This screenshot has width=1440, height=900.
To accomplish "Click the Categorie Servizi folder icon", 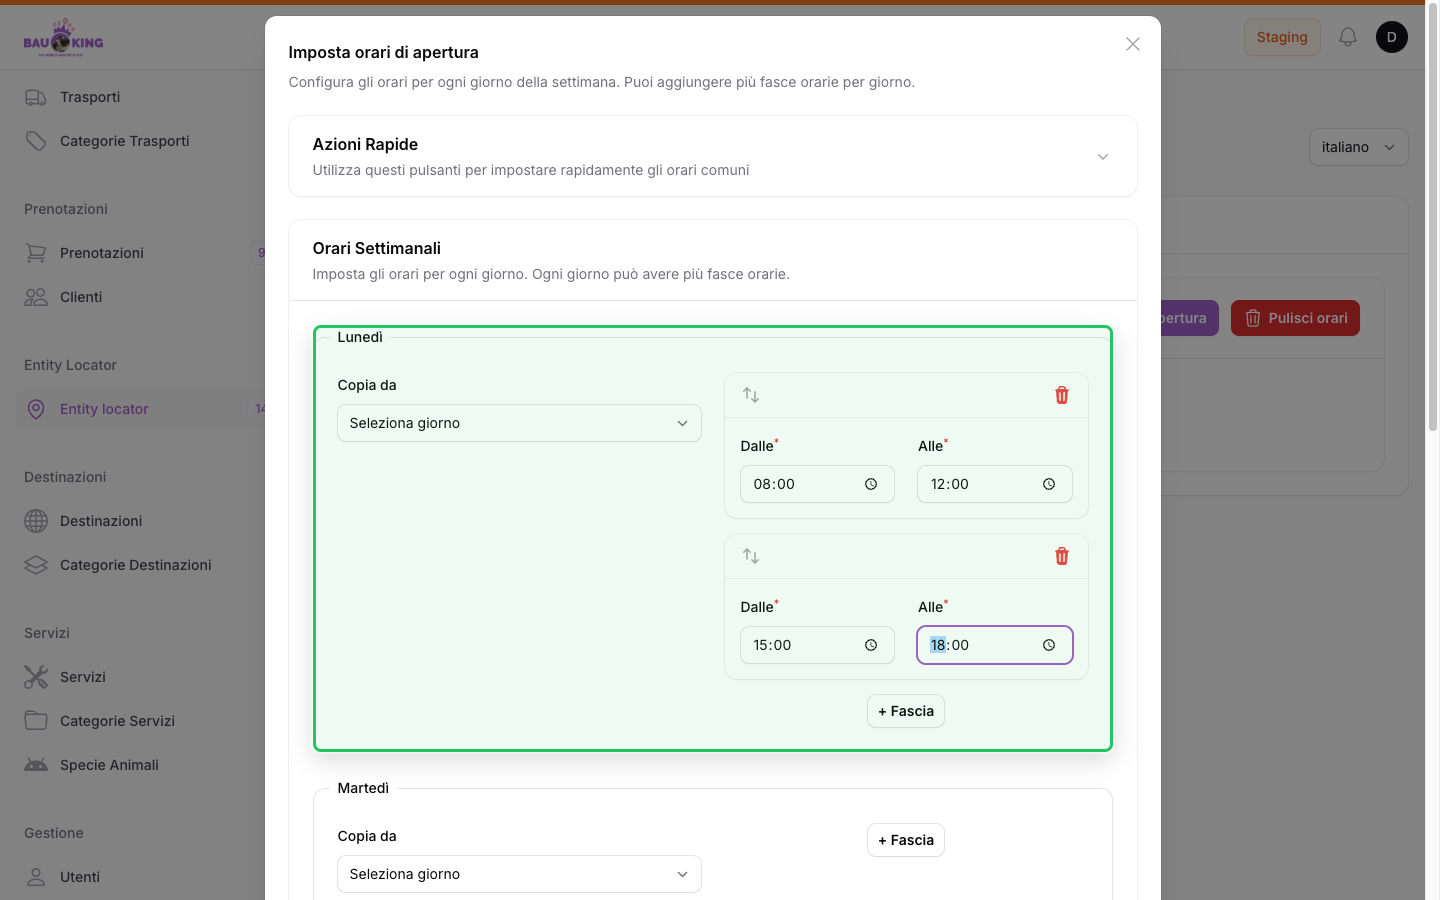I will tap(36, 721).
